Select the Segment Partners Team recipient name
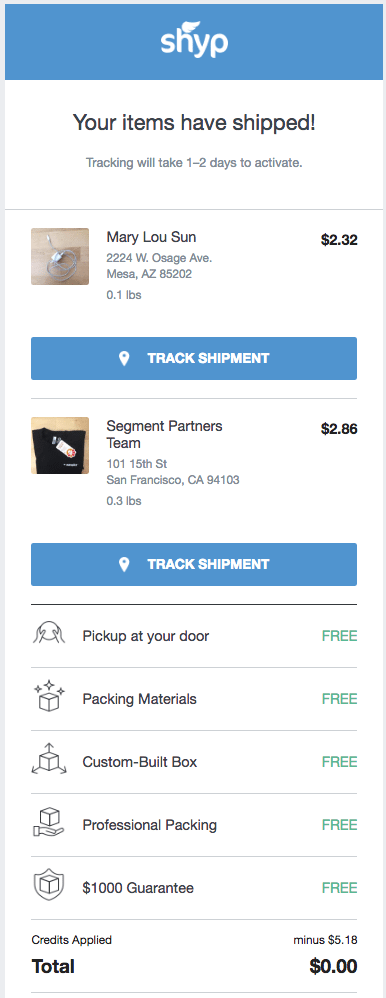This screenshot has height=998, width=386. [164, 435]
